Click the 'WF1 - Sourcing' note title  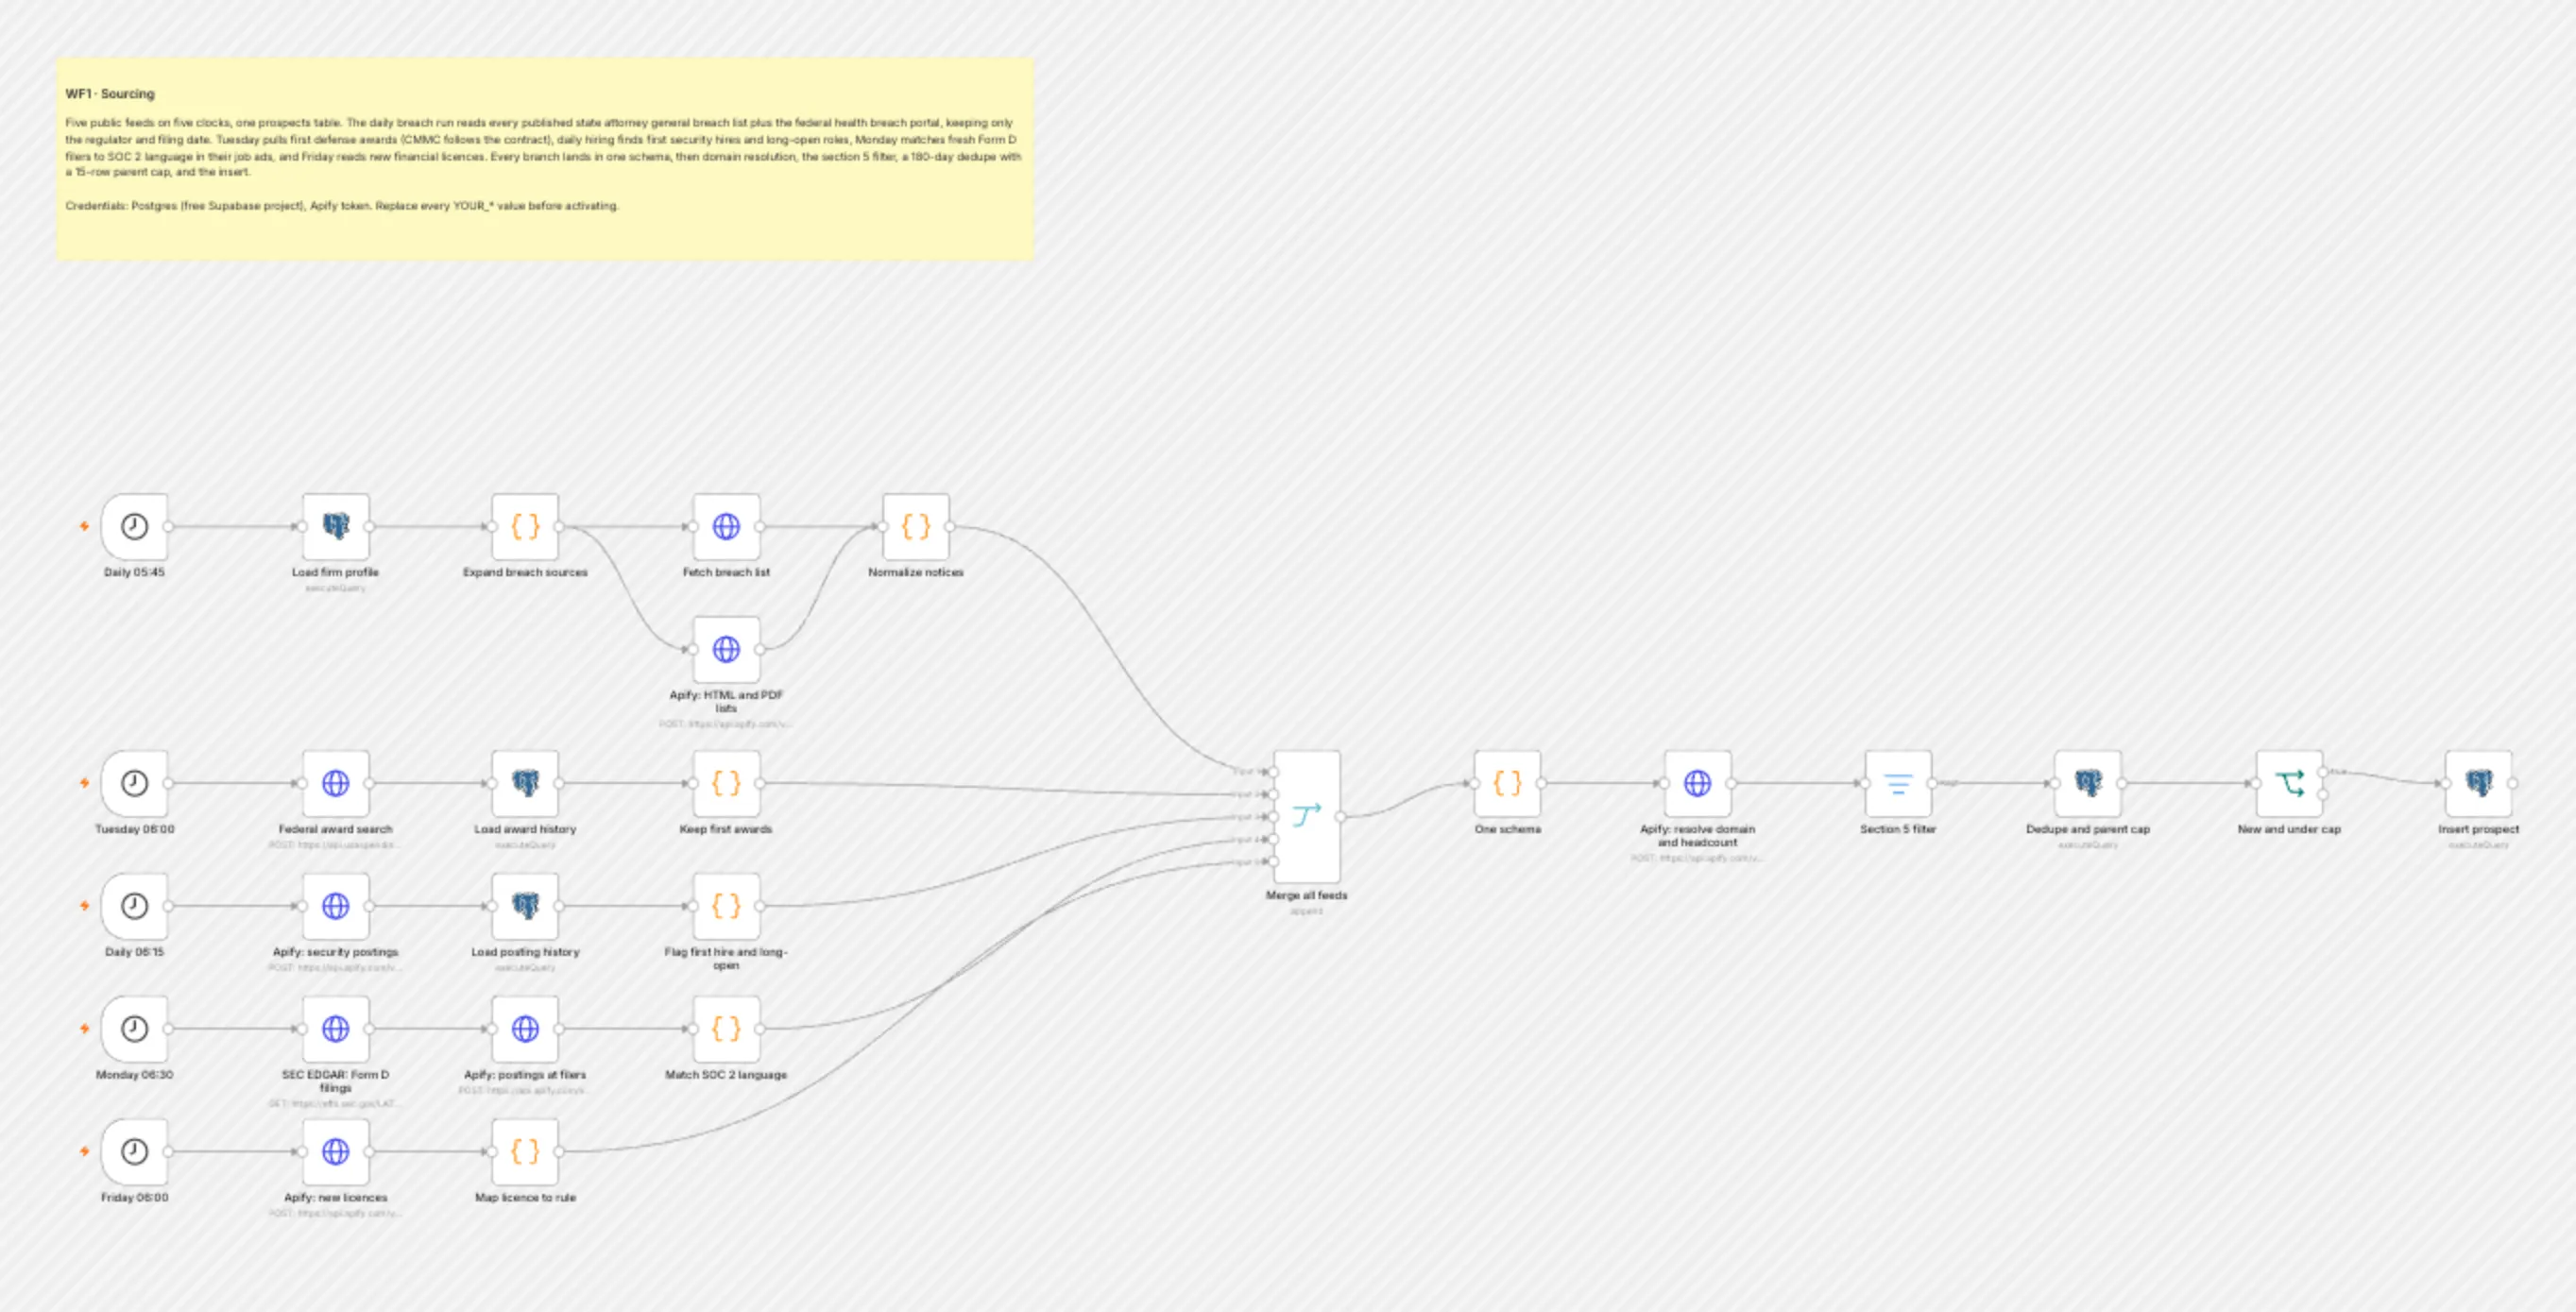(110, 94)
